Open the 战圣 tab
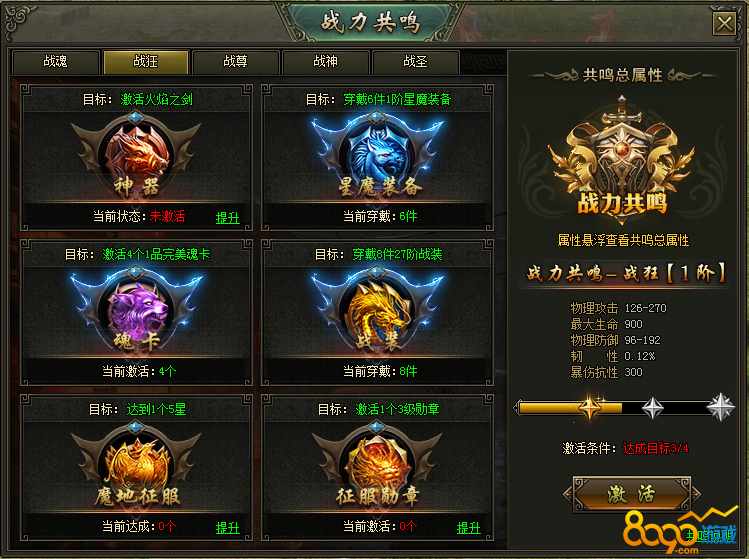Screen dimensions: 749x559 point(415,62)
